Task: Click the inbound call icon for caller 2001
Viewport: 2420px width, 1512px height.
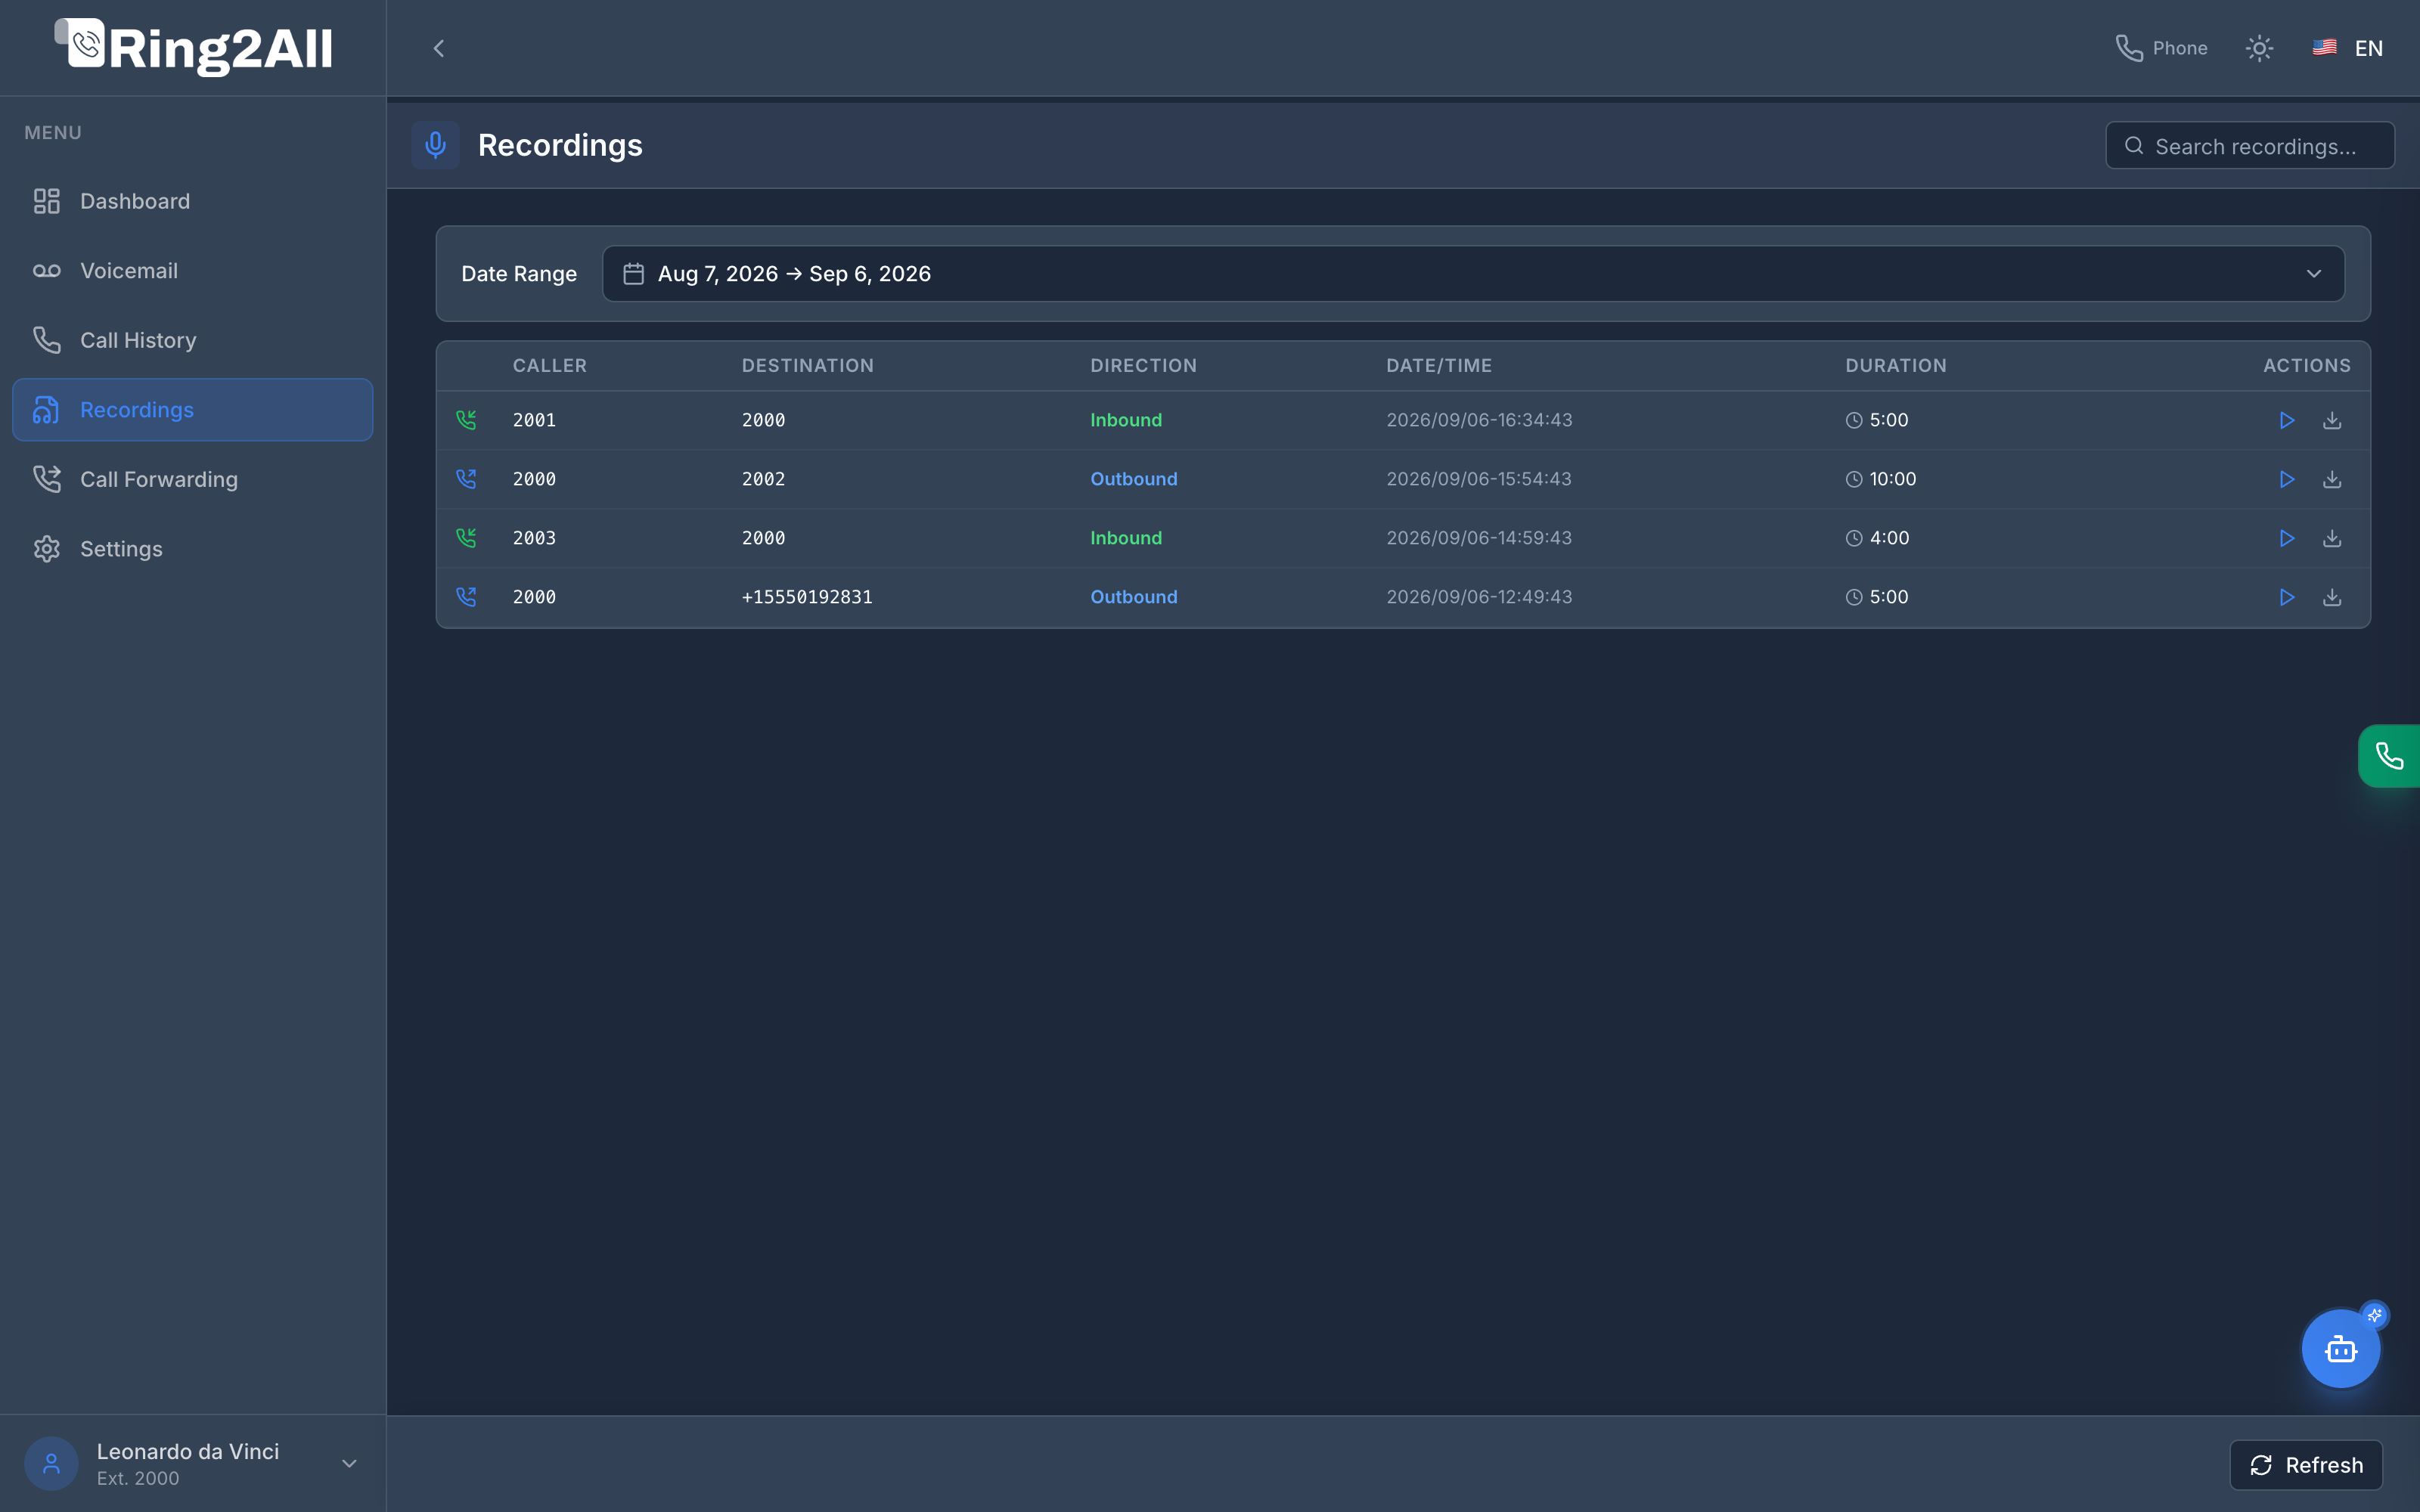Action: 466,420
